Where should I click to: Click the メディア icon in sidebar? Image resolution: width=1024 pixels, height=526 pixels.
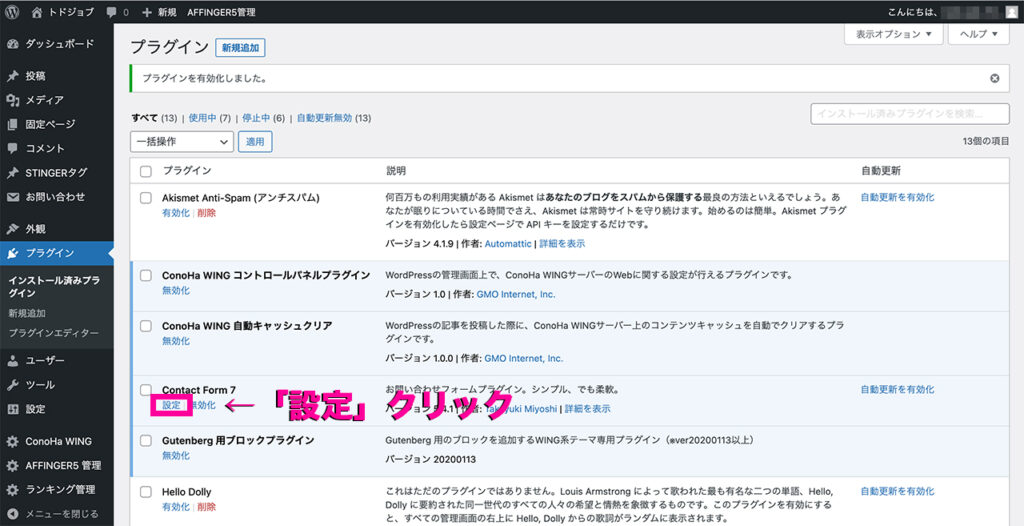12,100
